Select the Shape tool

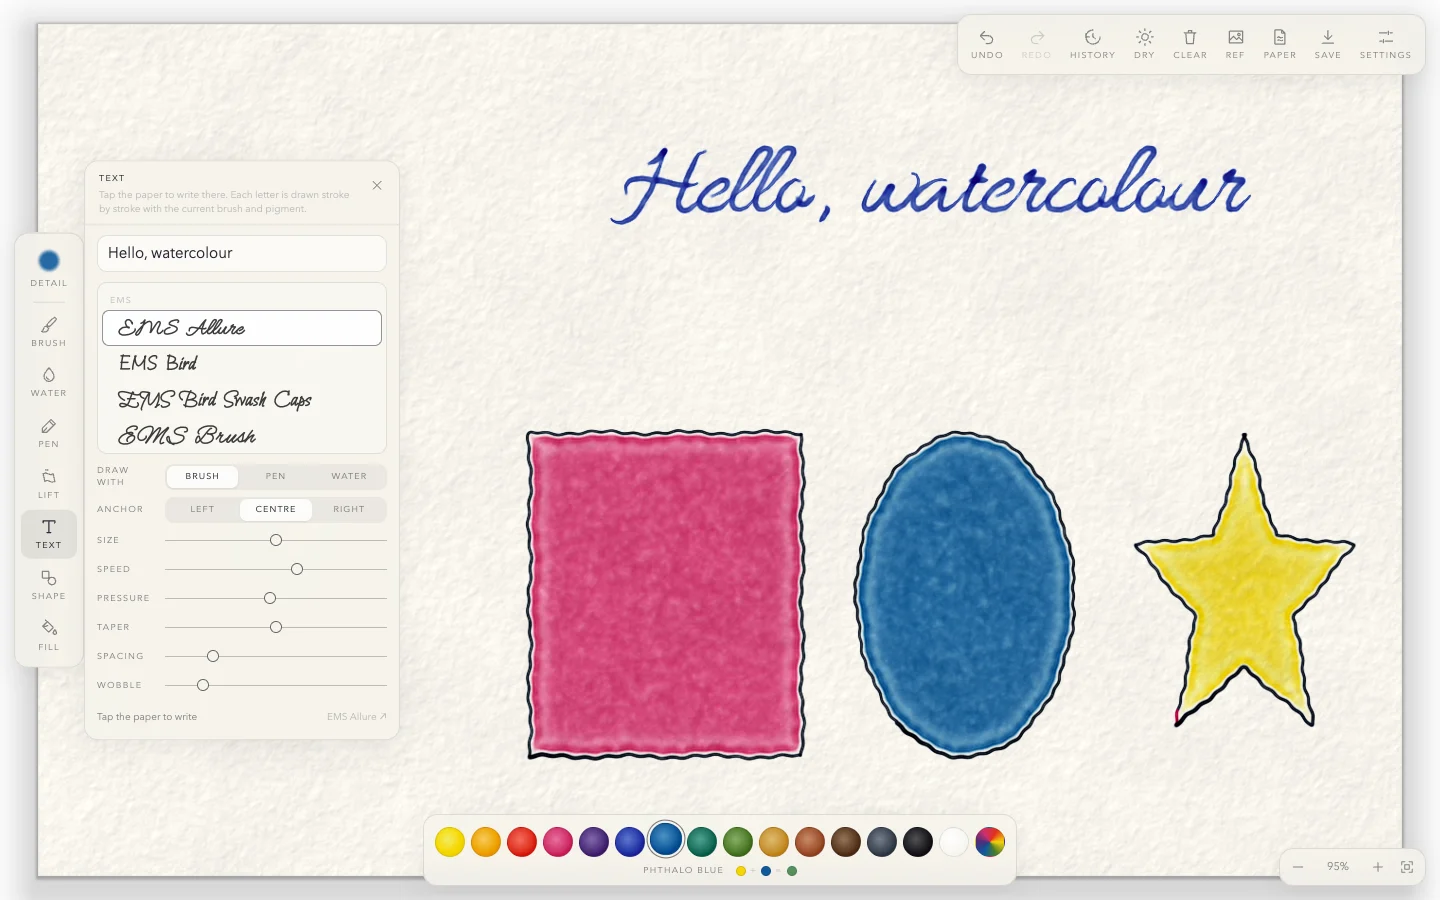(x=48, y=585)
